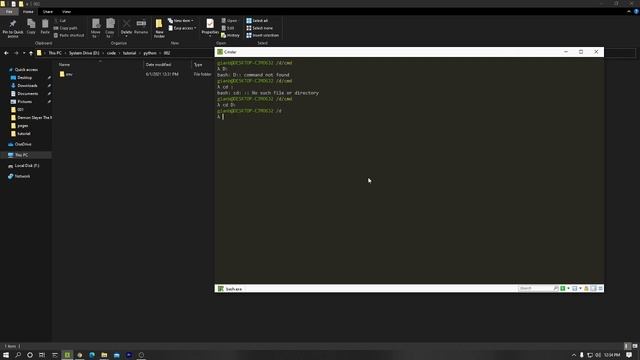Switch to the Share ribbon tab
640x360 pixels.
click(48, 12)
